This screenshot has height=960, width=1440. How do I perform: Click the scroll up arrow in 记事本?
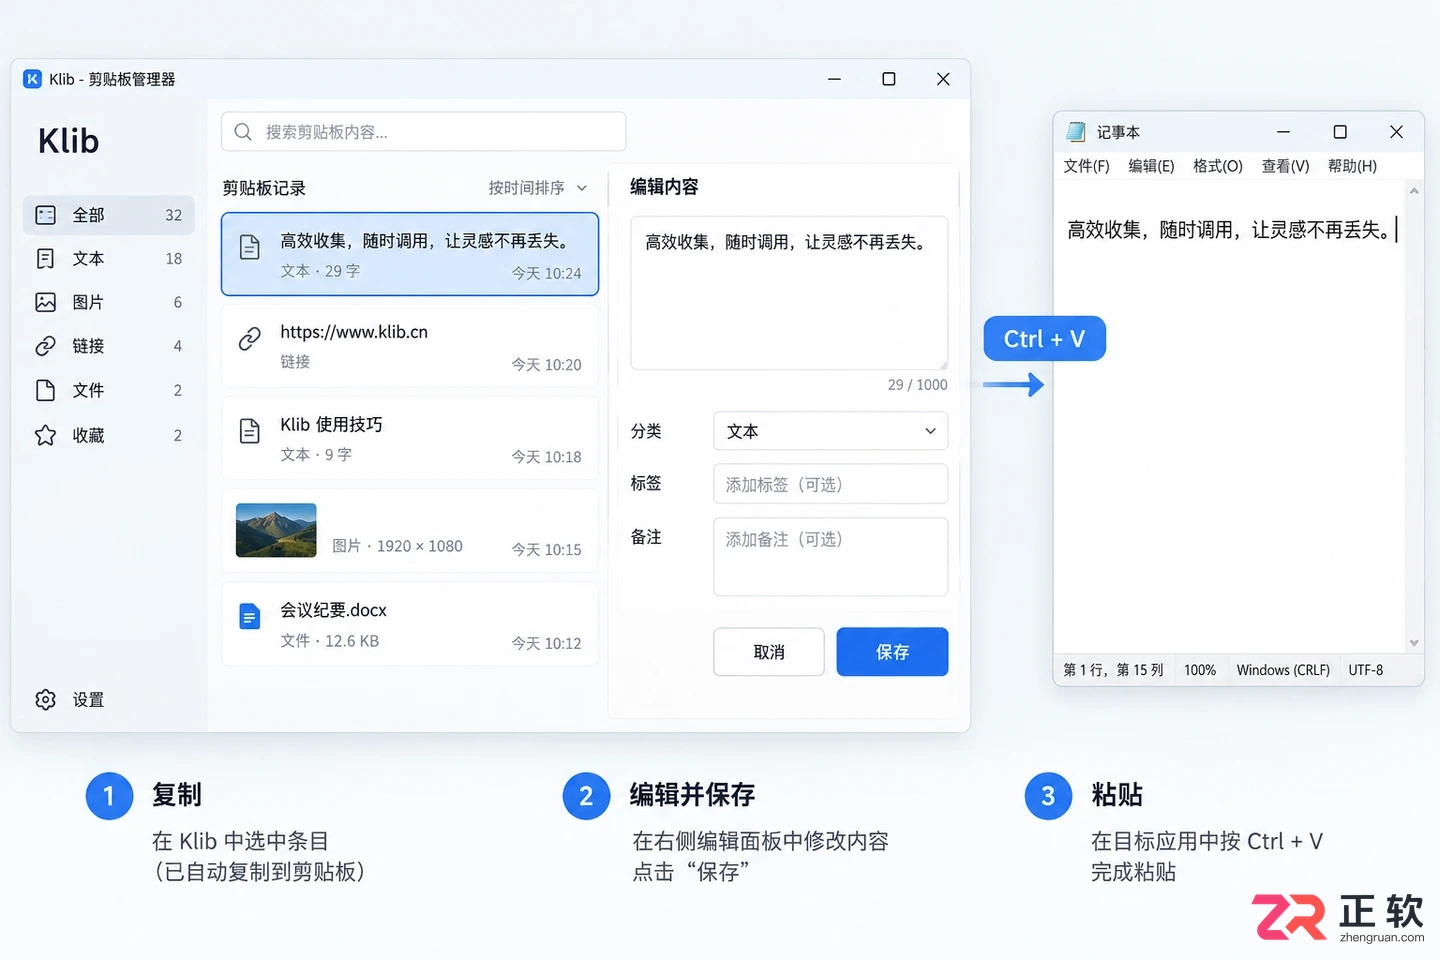click(1414, 190)
